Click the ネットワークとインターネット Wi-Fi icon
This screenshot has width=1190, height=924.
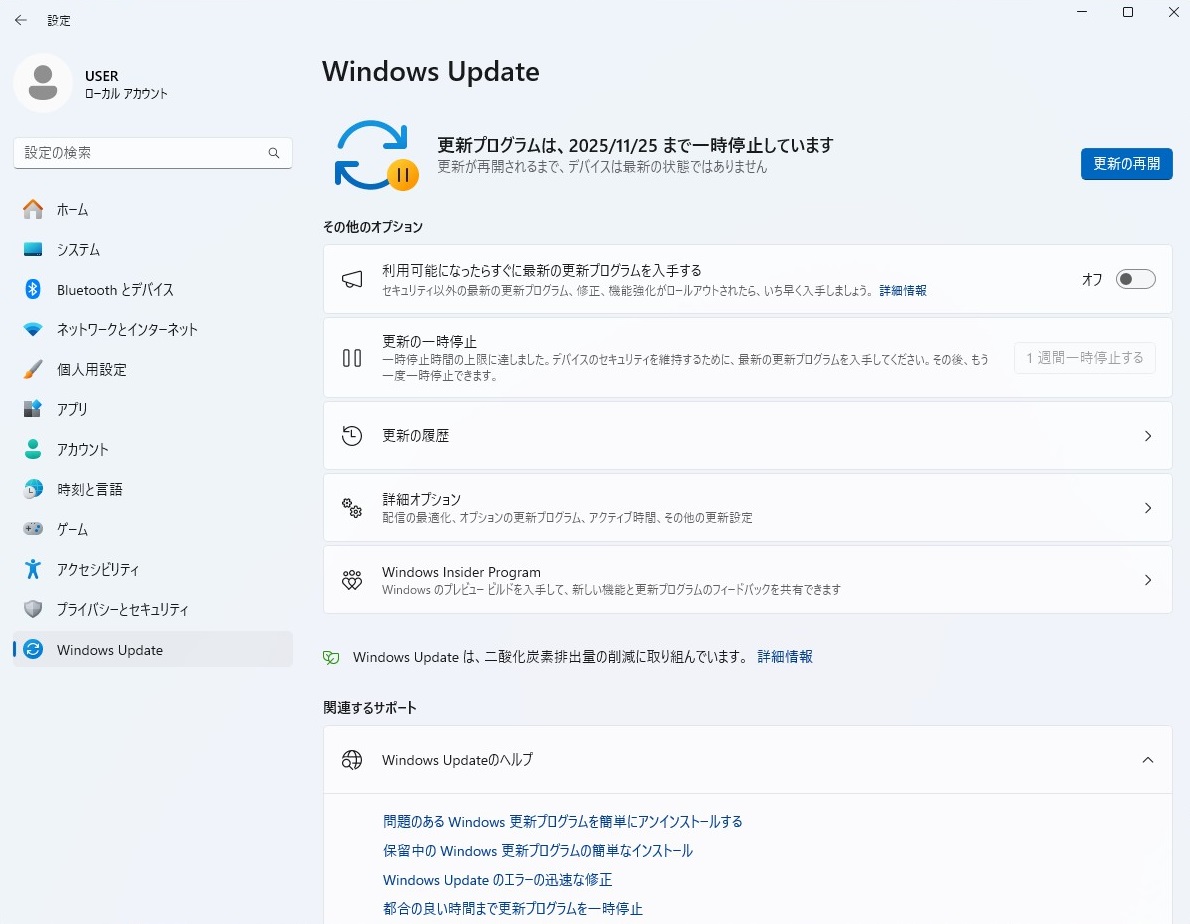[33, 329]
